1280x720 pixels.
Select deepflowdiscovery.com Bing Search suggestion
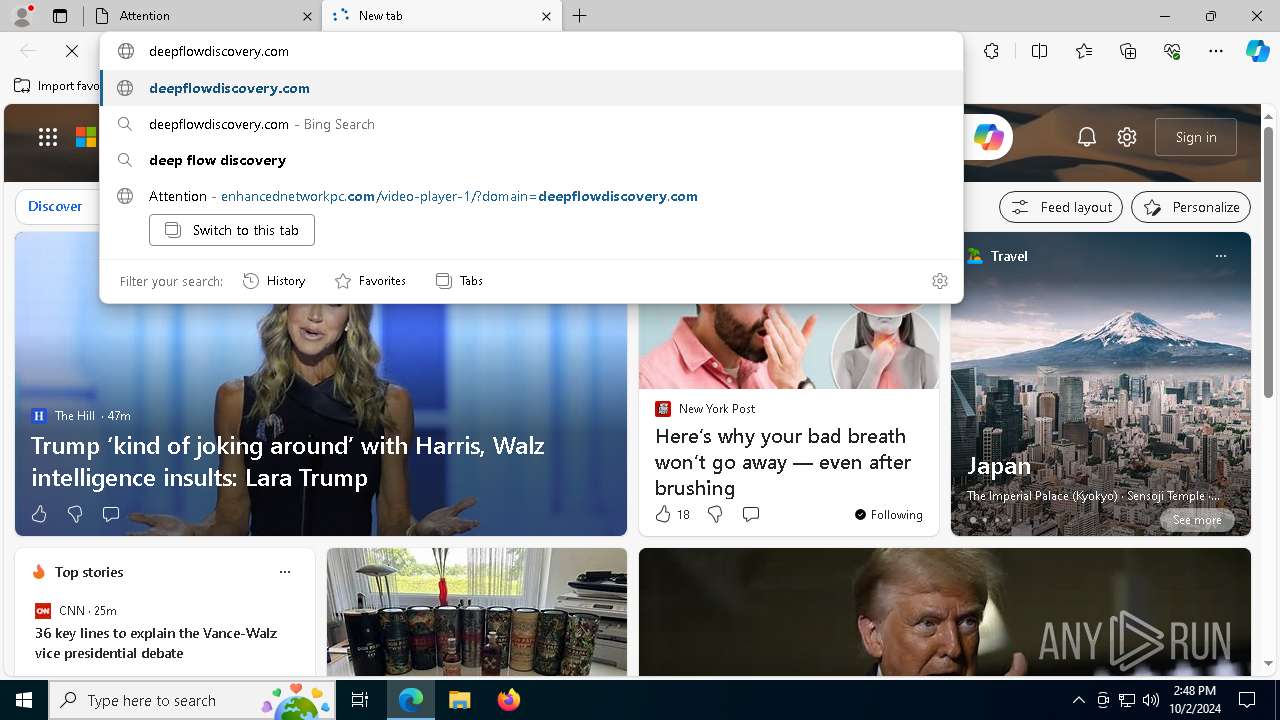(531, 124)
